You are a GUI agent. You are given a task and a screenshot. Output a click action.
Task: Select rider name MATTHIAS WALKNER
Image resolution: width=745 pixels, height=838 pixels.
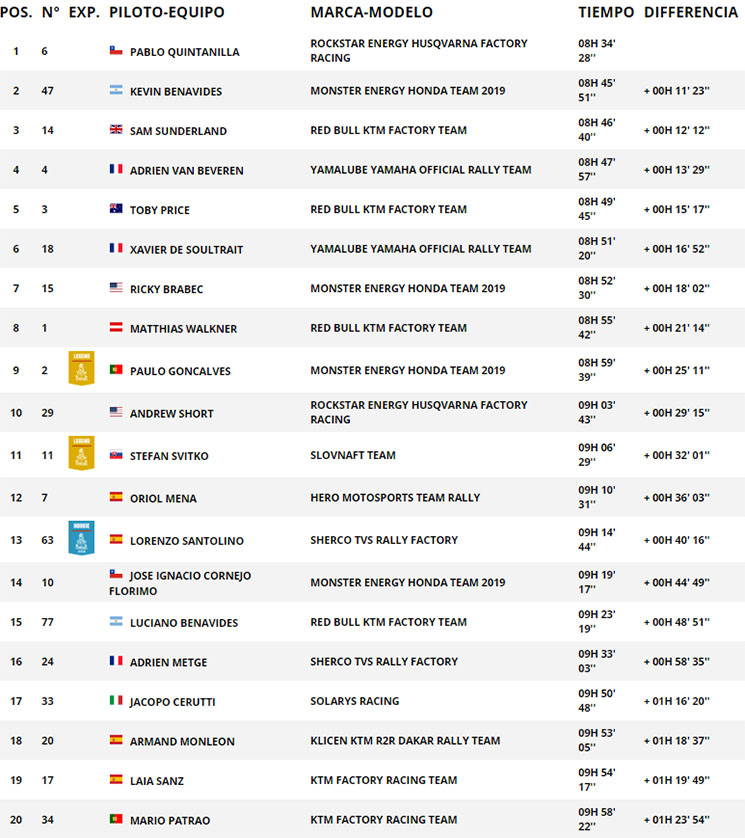pos(183,329)
